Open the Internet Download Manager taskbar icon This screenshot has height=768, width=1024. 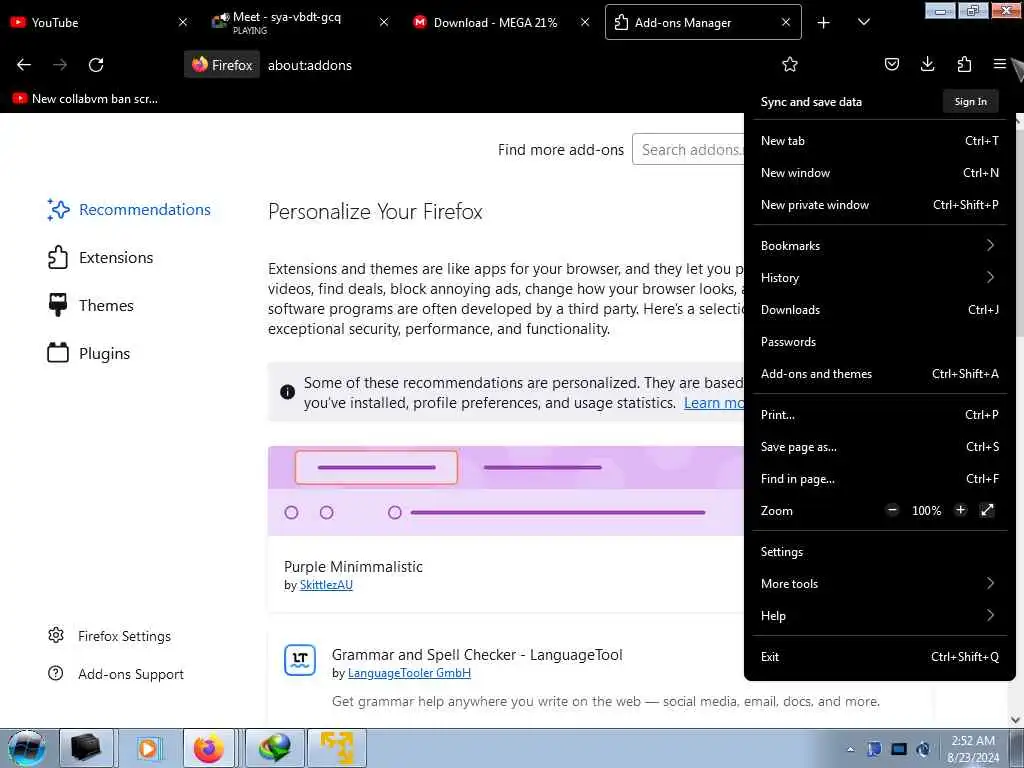[x=274, y=748]
